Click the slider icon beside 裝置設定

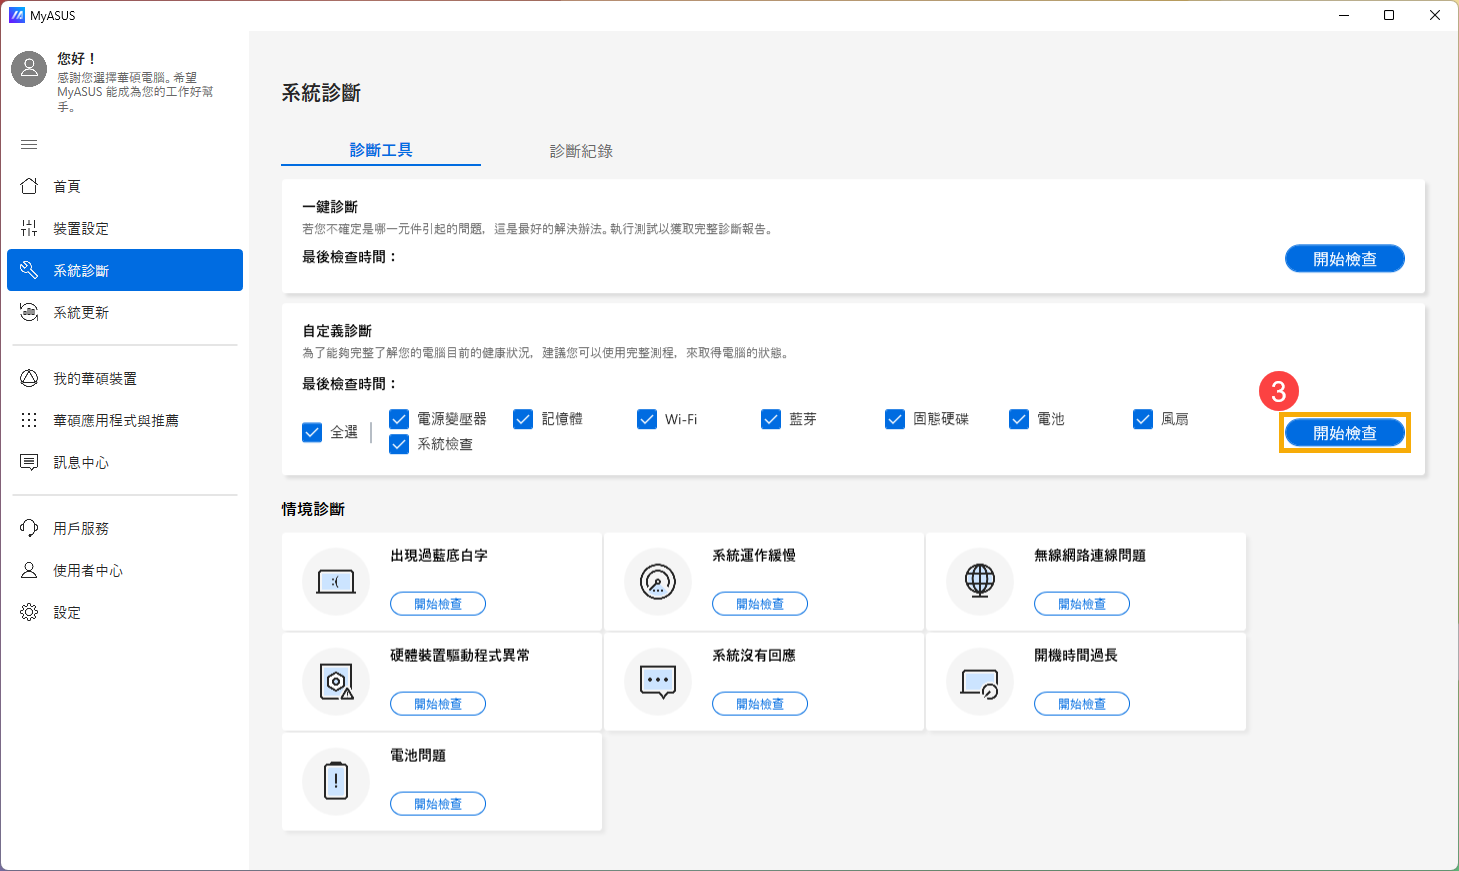[x=29, y=228]
